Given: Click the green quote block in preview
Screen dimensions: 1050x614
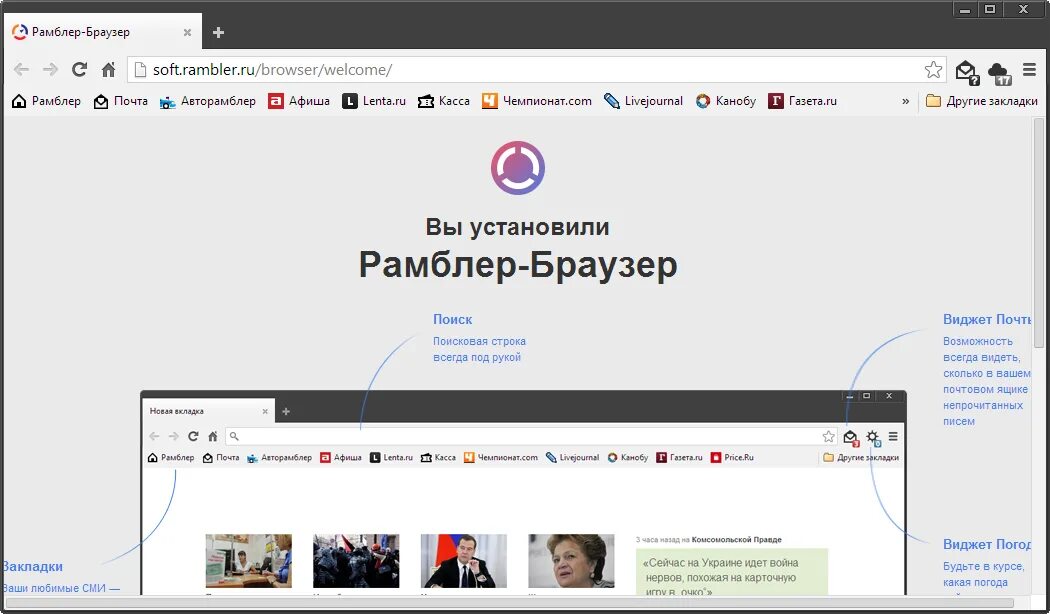Looking at the screenshot, I should 732,572.
